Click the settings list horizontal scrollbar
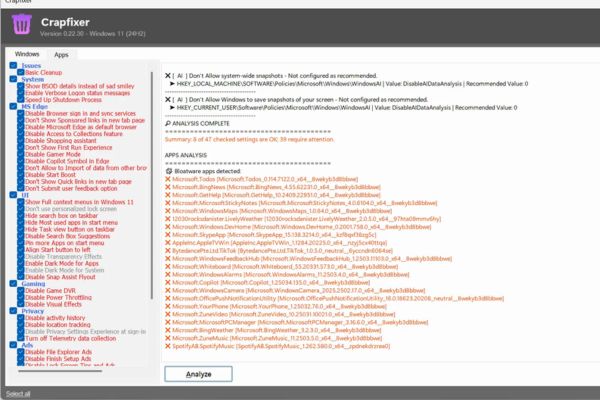Screen dimensions: 600x400 coord(60,371)
